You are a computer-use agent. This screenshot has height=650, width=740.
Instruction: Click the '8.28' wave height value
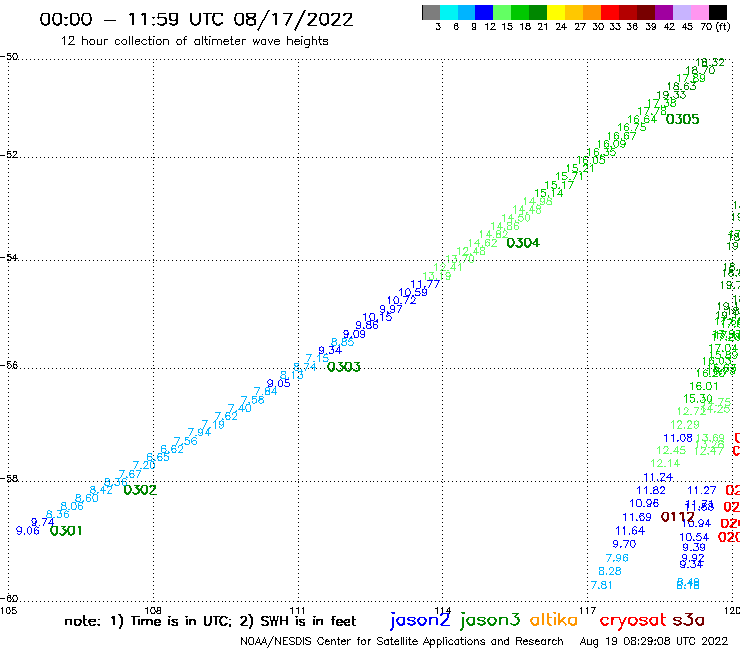[x=610, y=572]
